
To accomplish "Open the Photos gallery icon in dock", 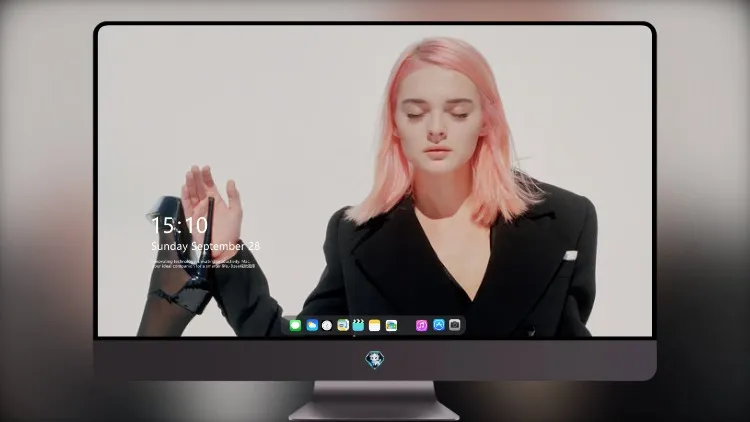I will pyautogui.click(x=391, y=325).
